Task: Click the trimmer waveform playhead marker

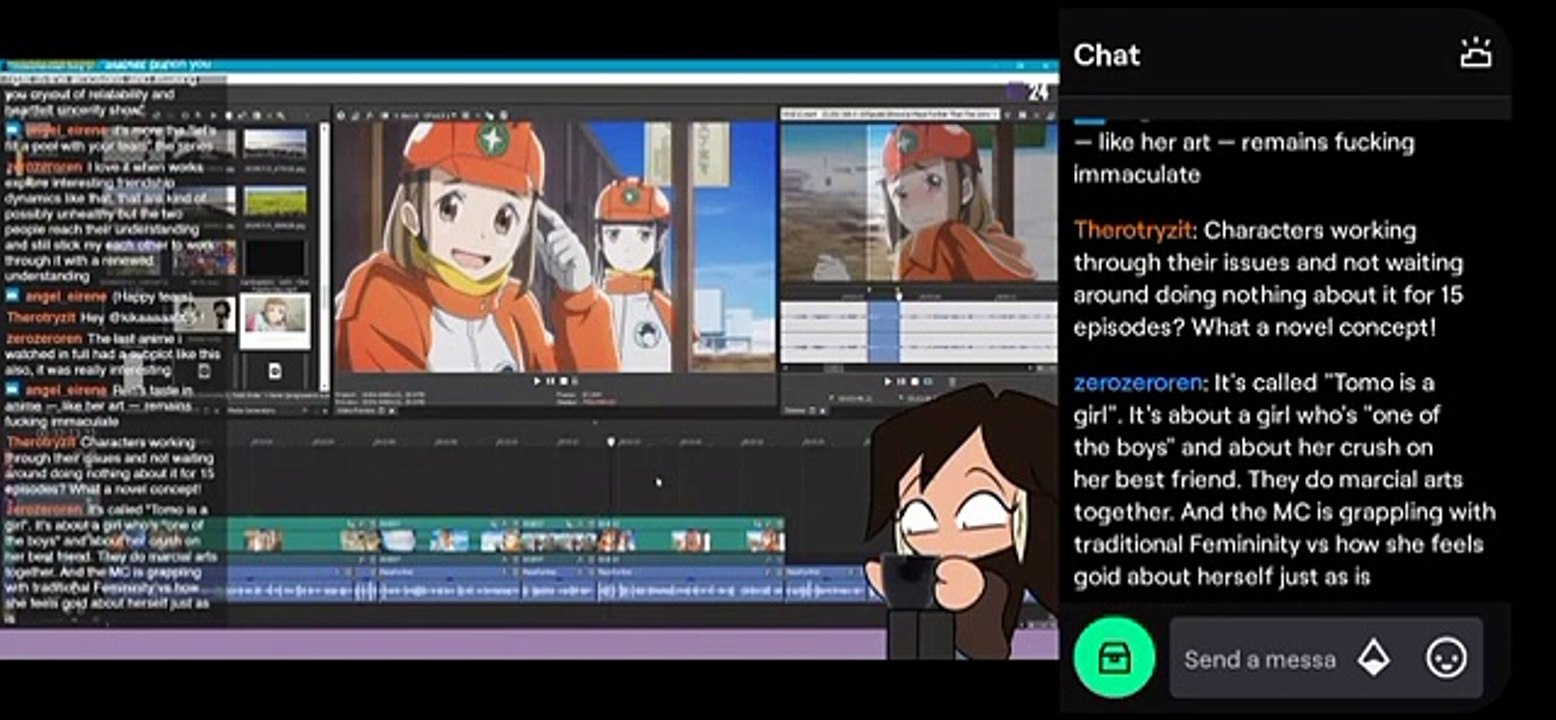Action: (x=898, y=295)
